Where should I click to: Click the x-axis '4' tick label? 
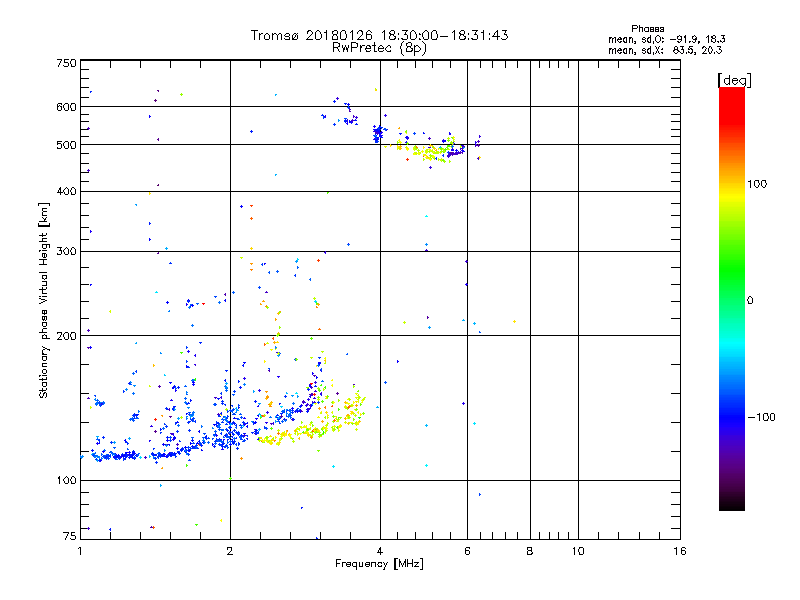380,551
